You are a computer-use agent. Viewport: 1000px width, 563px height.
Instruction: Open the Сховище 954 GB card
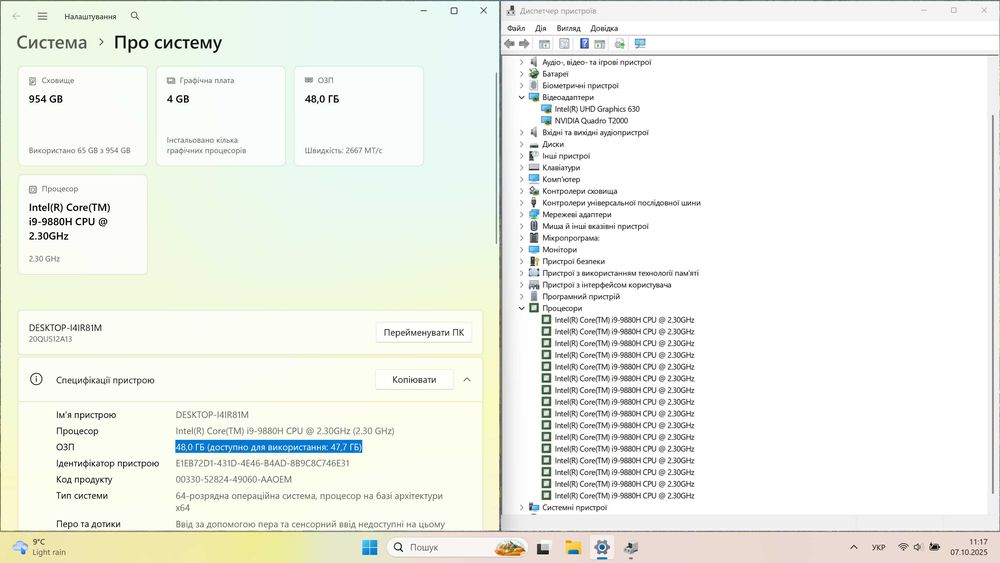83,116
